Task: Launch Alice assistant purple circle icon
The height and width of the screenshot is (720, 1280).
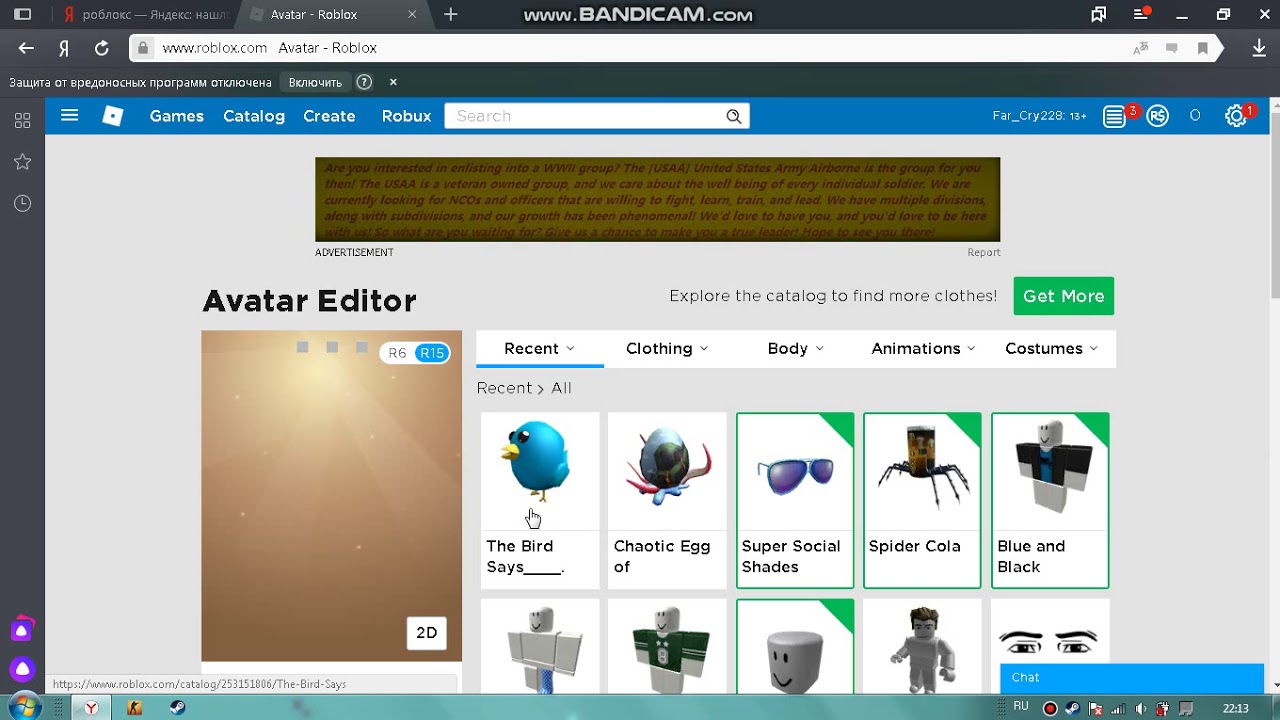Action: (22, 669)
